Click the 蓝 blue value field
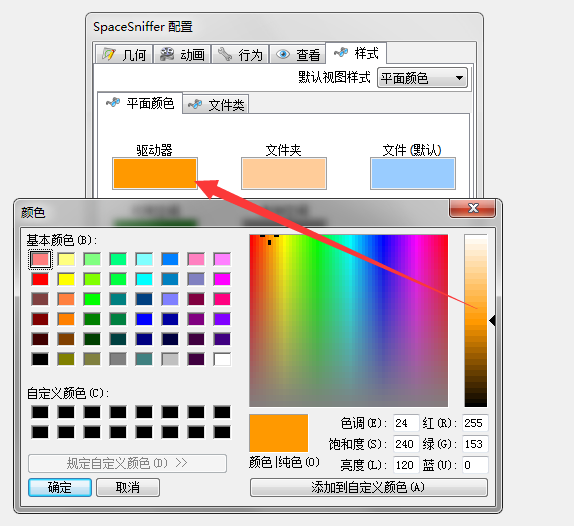Screen dimensions: 574x526 [x=475, y=465]
